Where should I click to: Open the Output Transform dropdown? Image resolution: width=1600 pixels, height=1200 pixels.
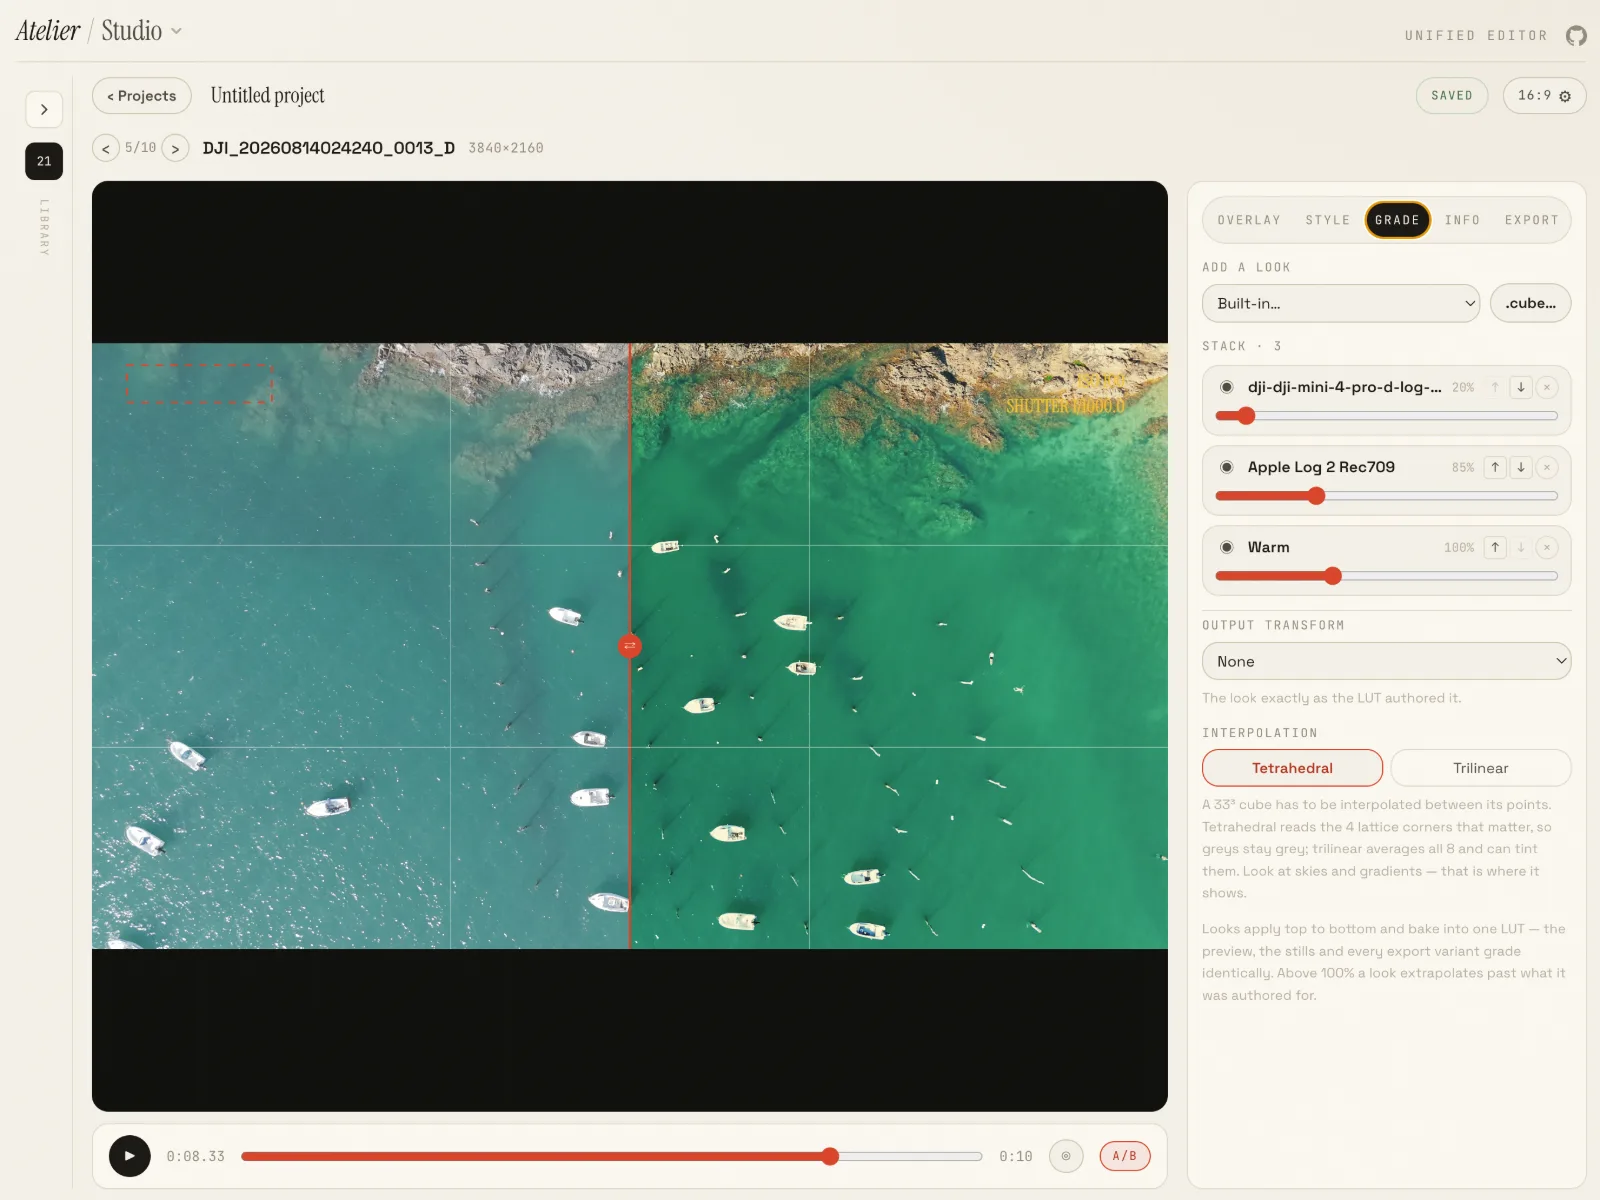(1387, 661)
